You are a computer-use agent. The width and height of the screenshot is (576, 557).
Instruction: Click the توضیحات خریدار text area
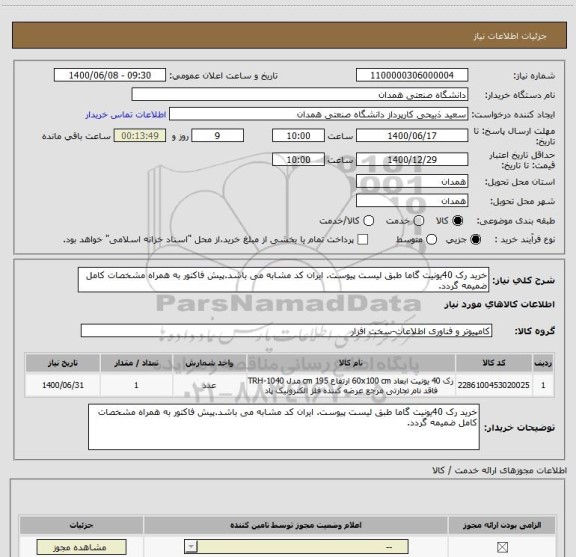[x=284, y=427]
